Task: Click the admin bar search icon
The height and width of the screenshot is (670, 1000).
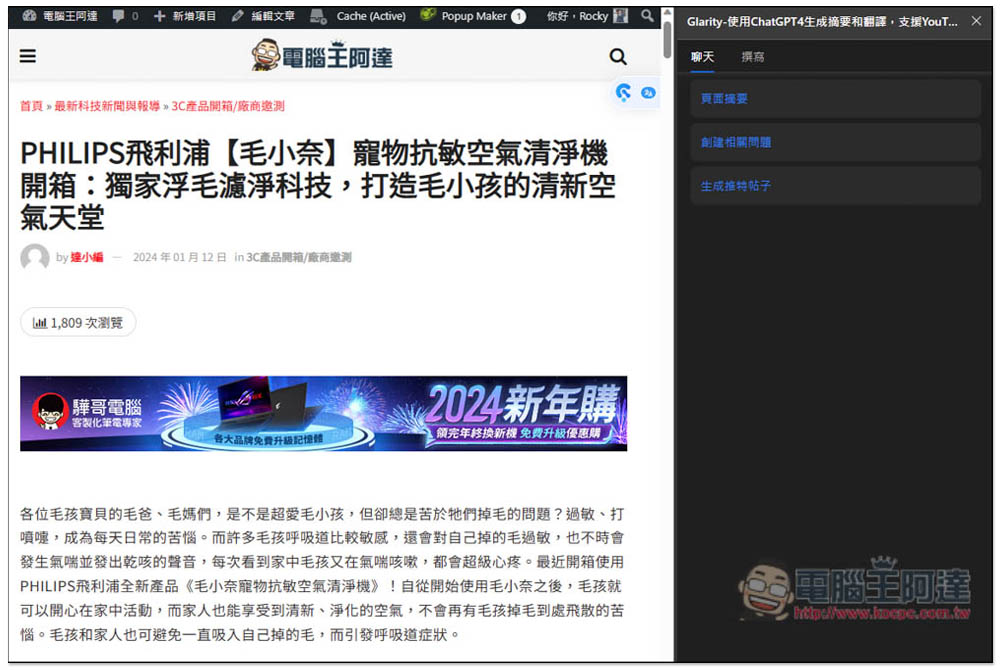Action: click(647, 16)
